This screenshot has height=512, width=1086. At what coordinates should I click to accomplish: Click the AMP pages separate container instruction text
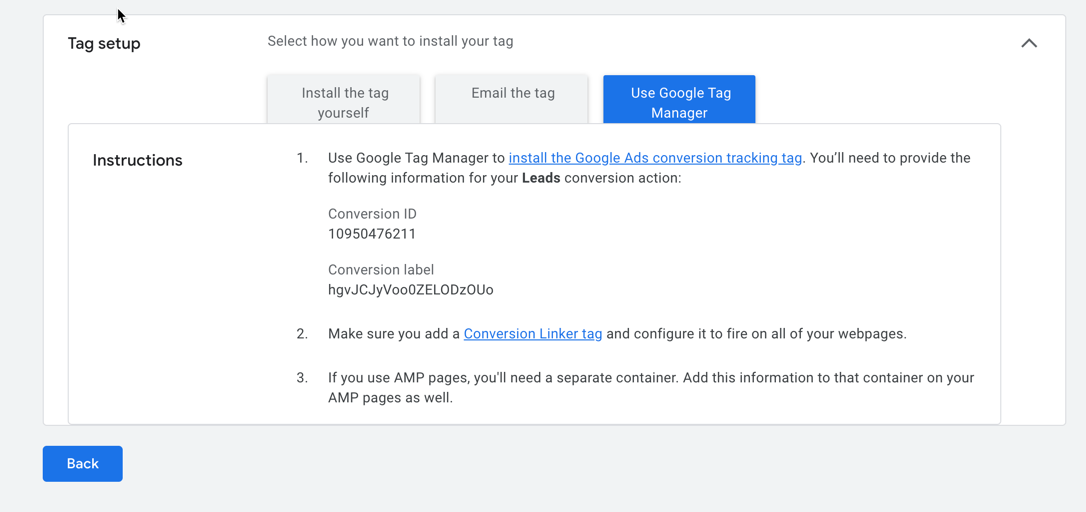coord(650,388)
